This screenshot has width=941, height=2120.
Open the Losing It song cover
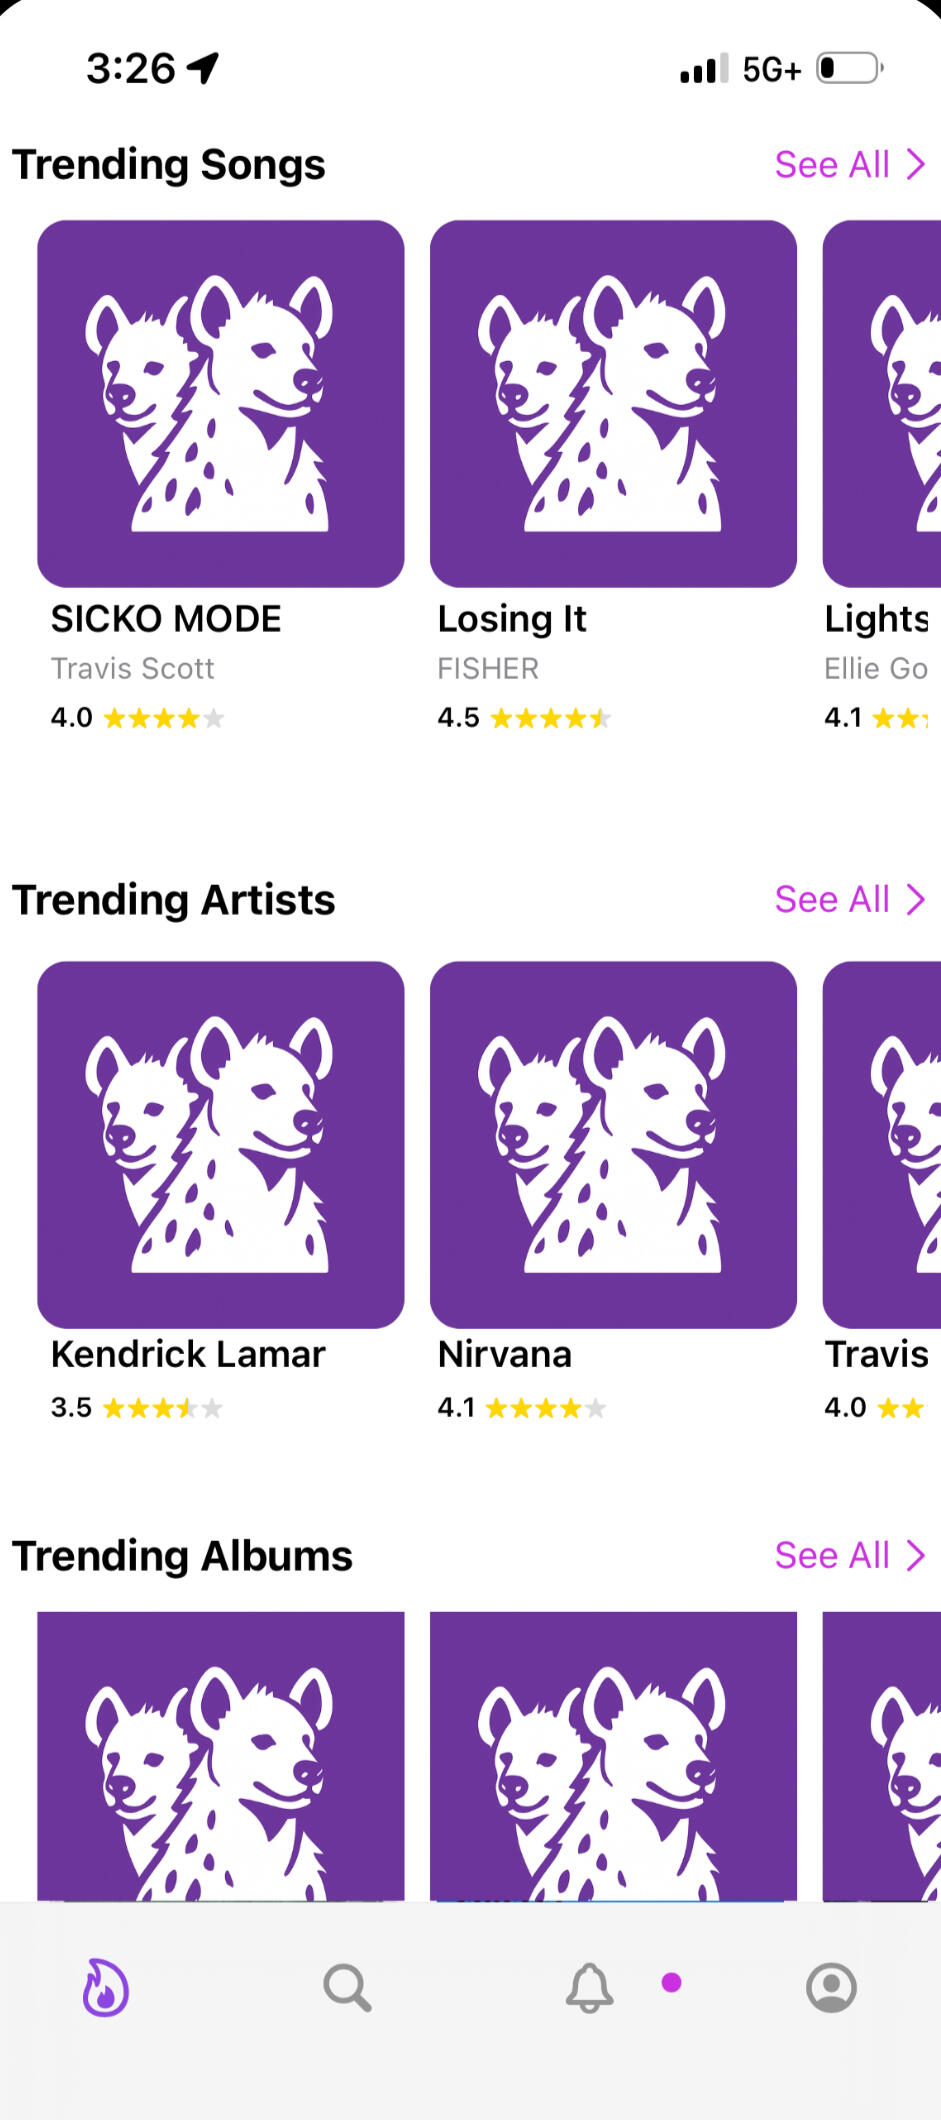tap(613, 403)
